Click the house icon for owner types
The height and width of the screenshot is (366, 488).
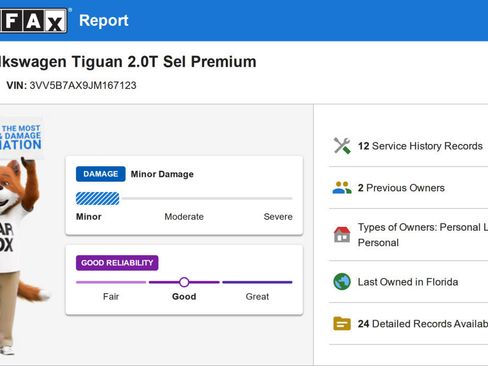point(342,234)
